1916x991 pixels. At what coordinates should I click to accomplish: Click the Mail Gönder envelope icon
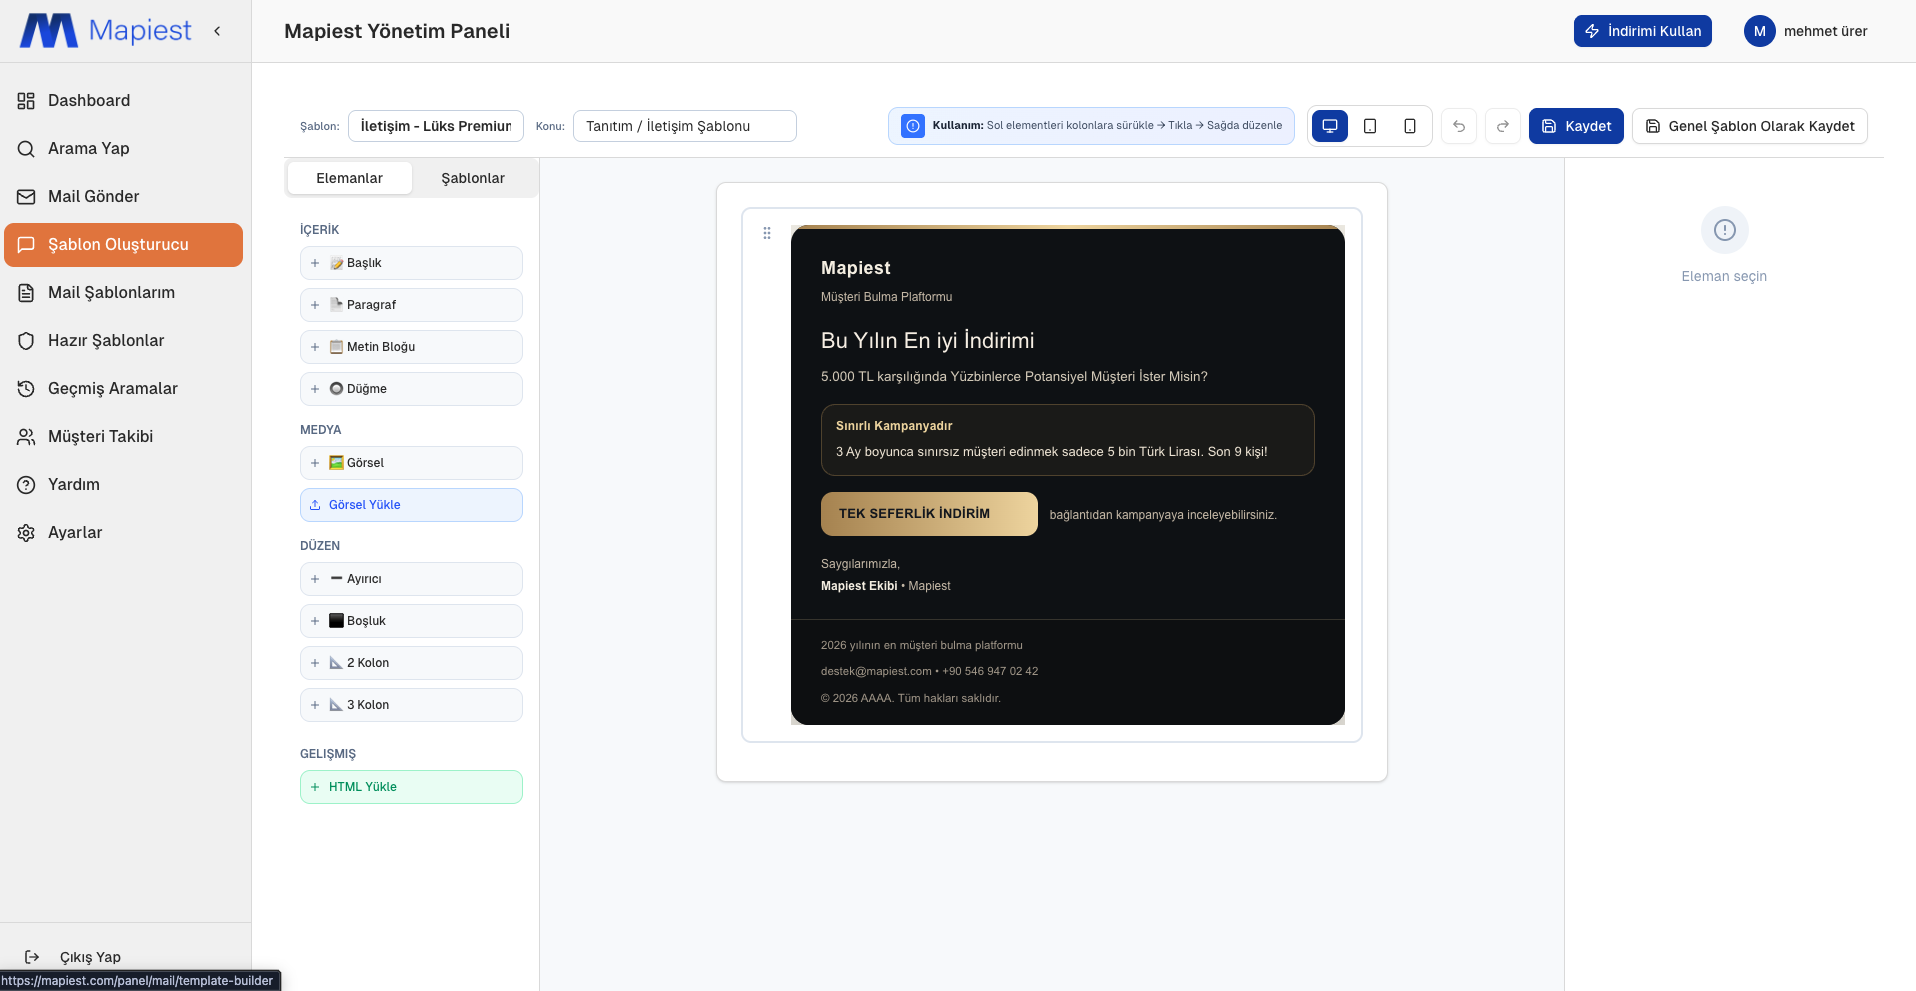click(26, 197)
